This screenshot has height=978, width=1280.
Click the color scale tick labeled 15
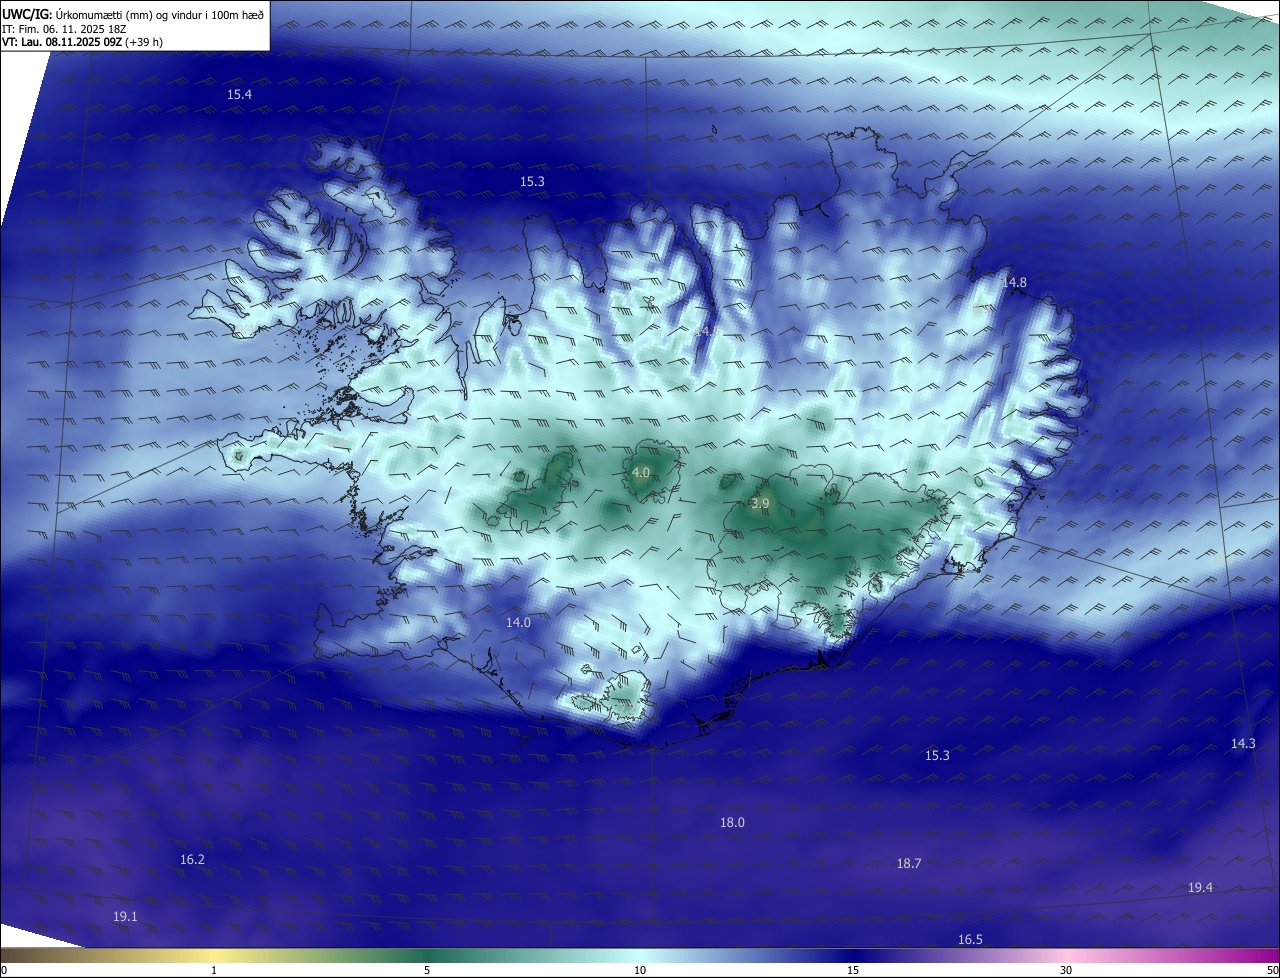pos(853,970)
